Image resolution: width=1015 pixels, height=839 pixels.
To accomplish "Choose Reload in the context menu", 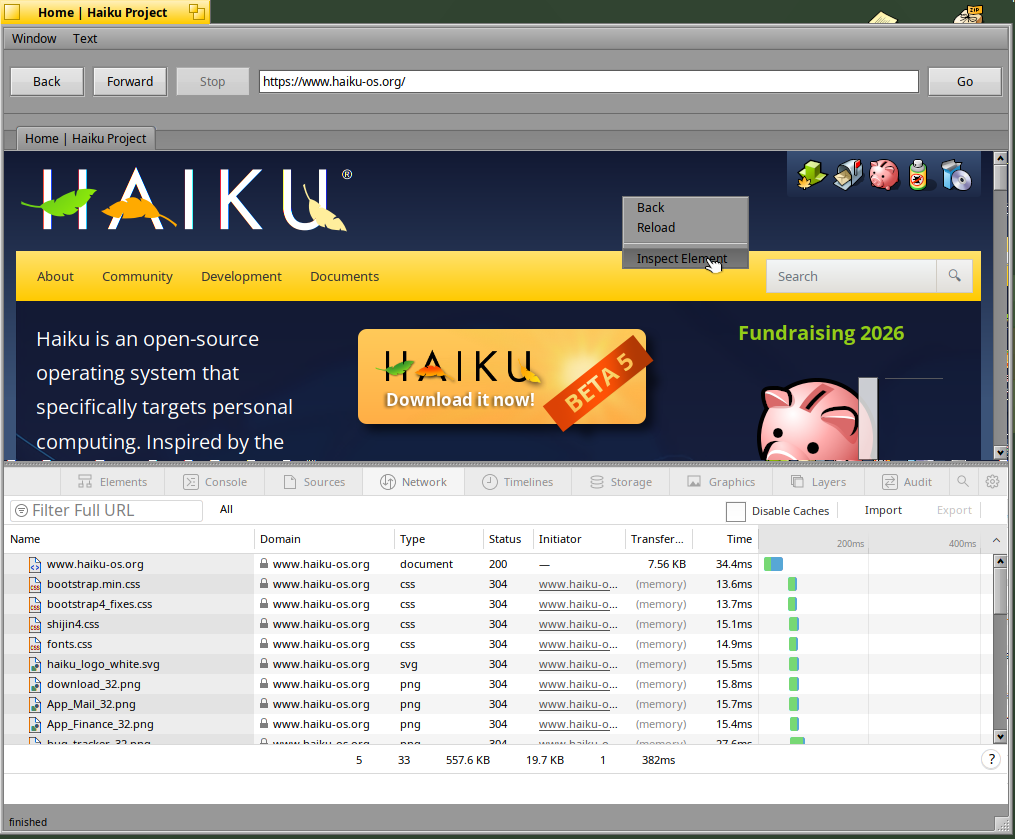I will coord(686,228).
